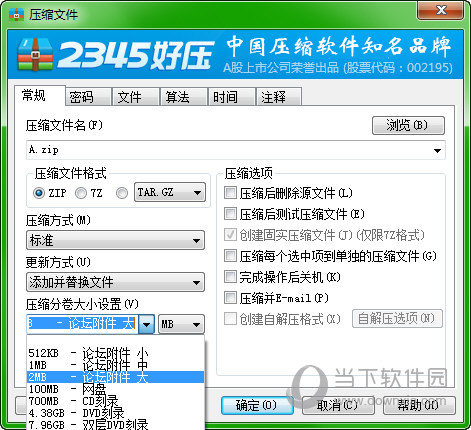Enable 压缩后删除源文件 checkbox
The image size is (471, 430).
[x=230, y=193]
